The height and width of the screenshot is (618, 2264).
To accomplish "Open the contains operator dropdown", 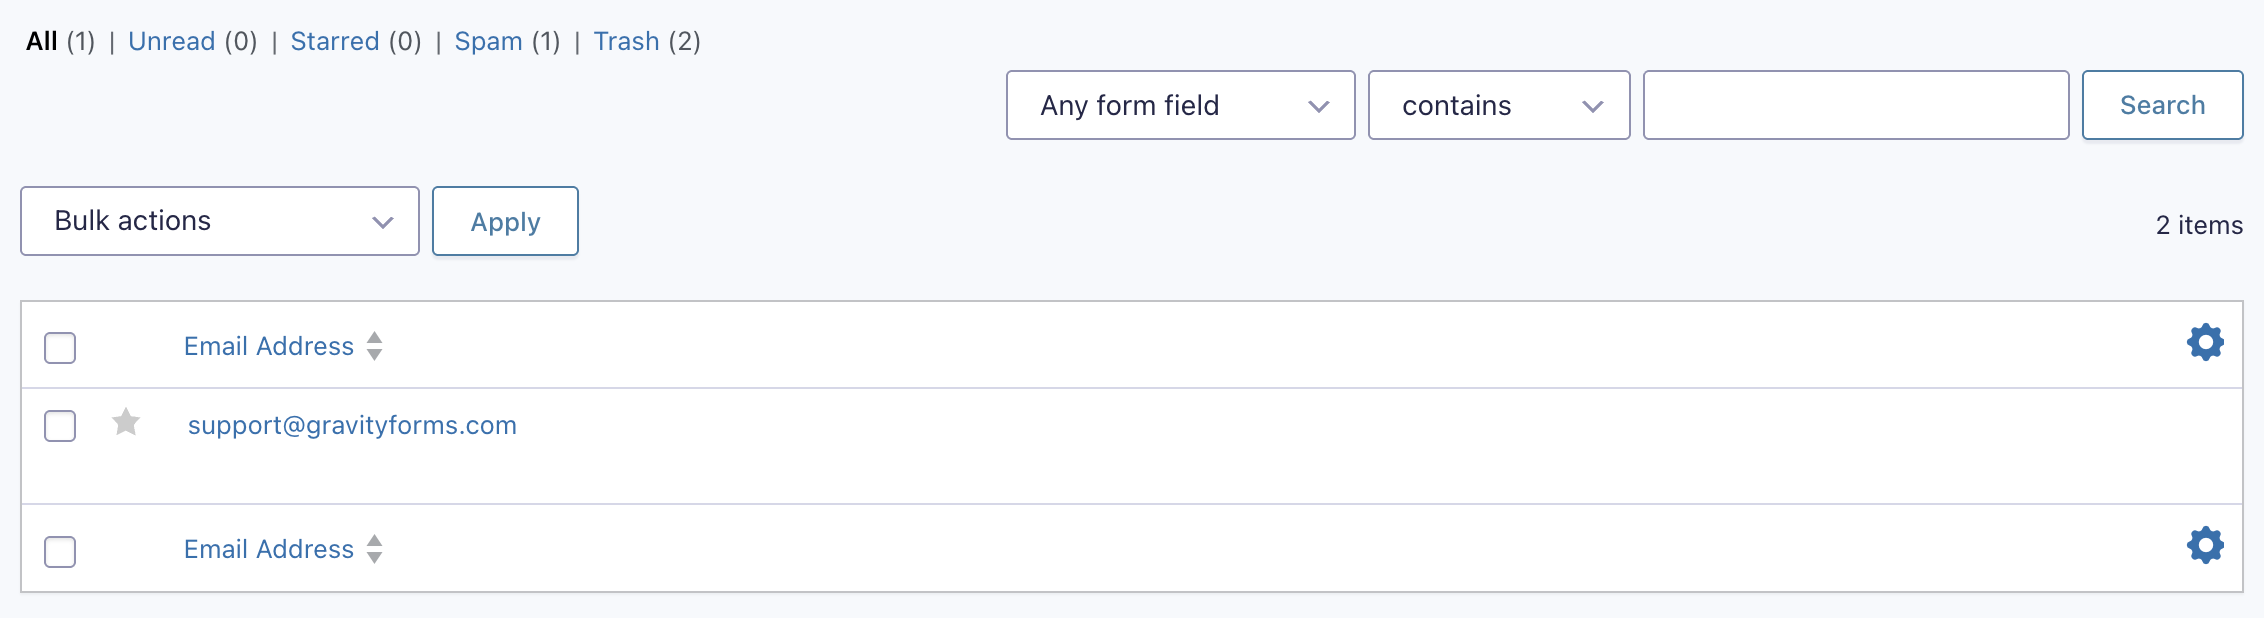I will click(1498, 105).
